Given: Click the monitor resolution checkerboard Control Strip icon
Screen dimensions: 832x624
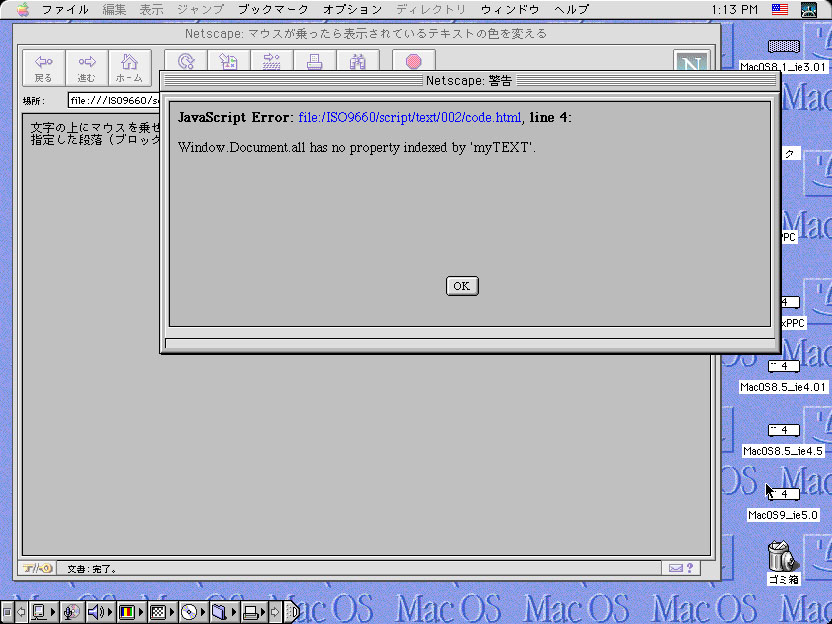Looking at the screenshot, I should (161, 612).
